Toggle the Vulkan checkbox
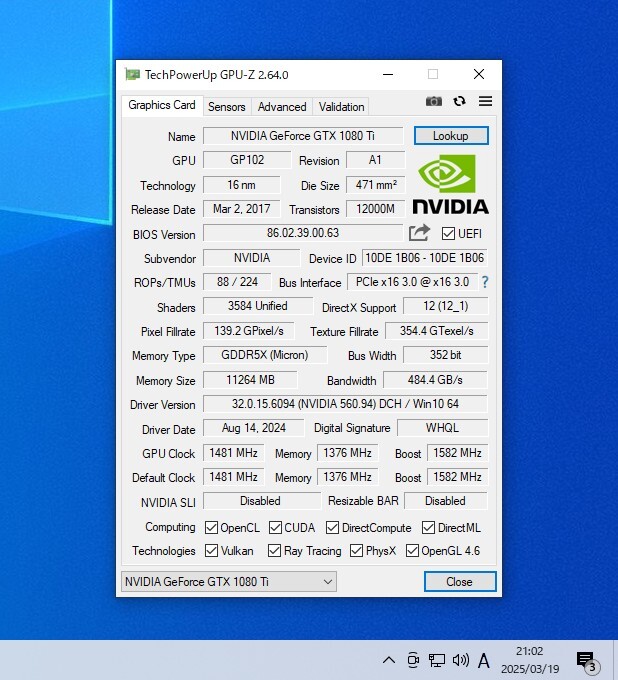 tap(211, 551)
